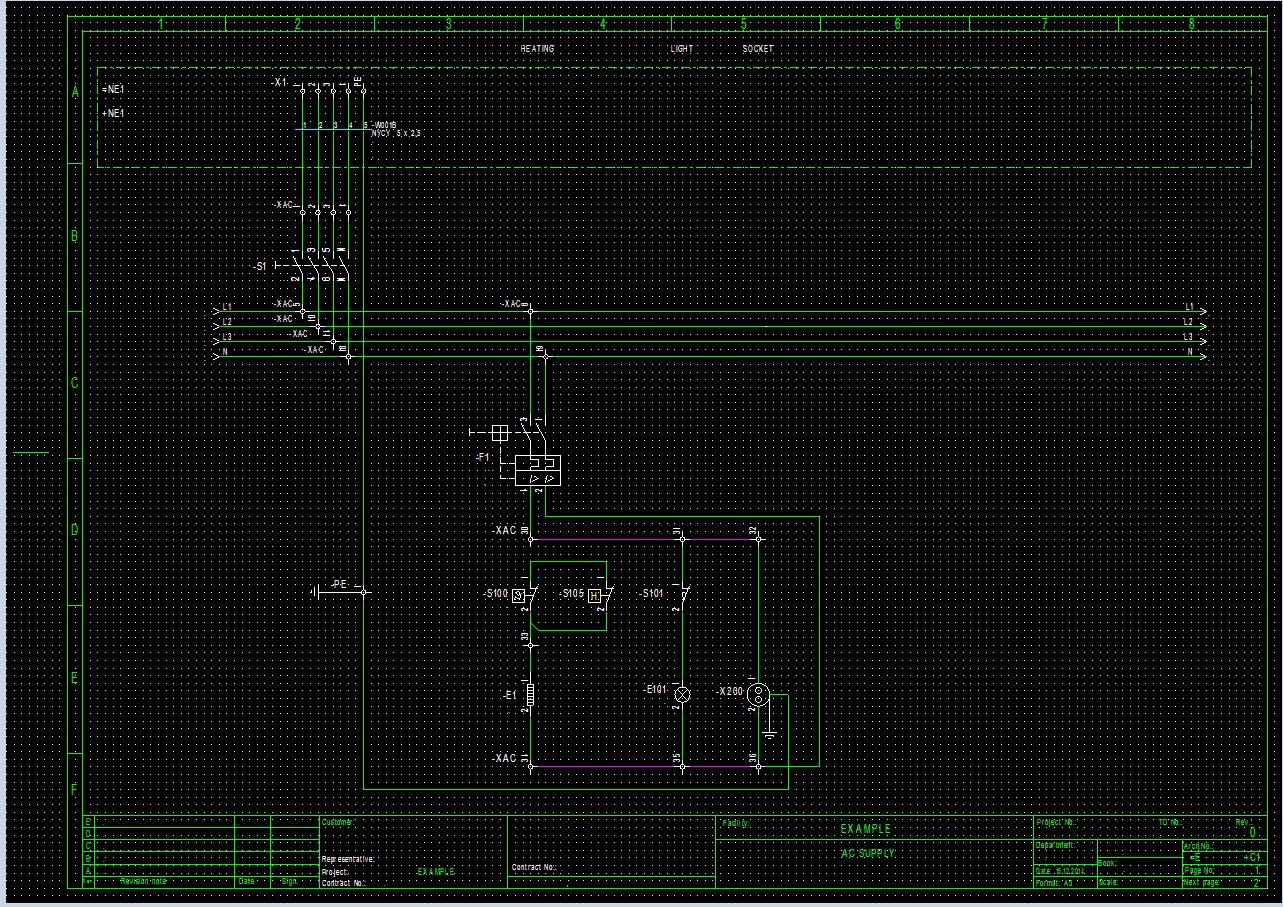
Task: Click the LIGHT column heading
Action: (681, 49)
